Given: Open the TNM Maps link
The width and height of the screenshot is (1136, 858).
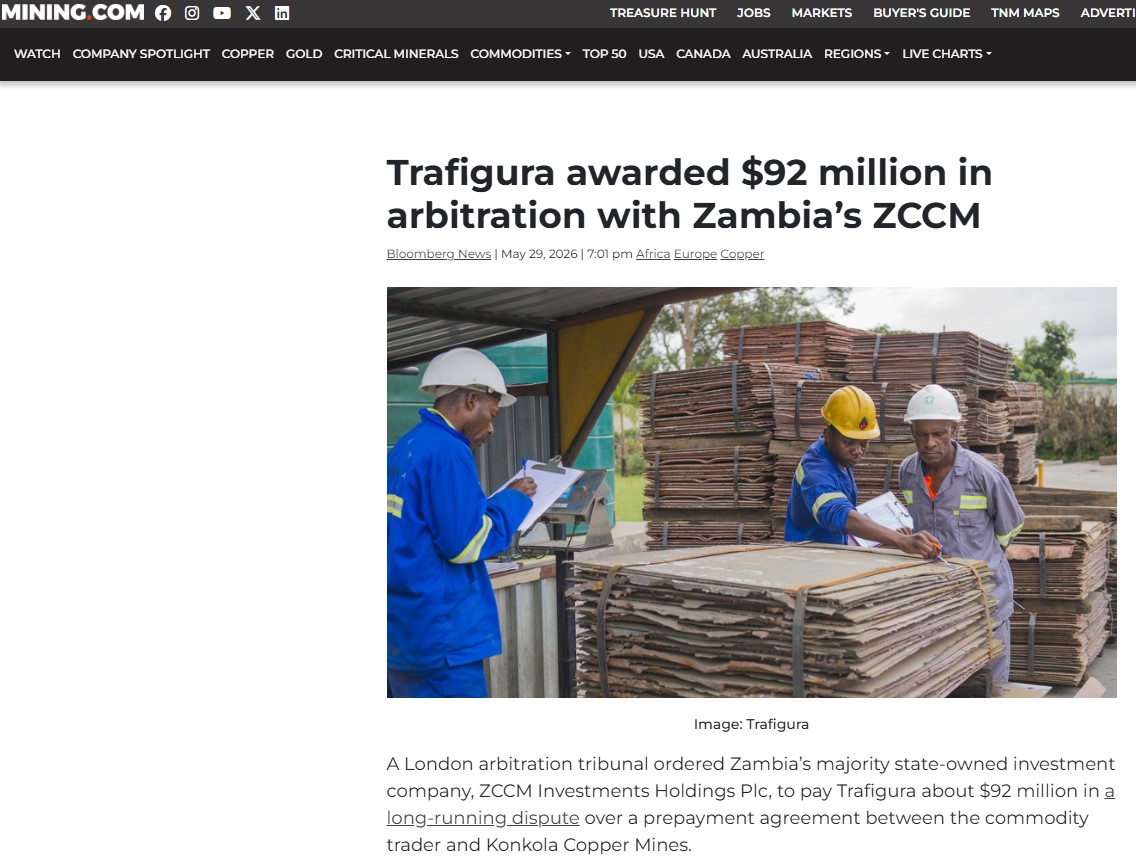Looking at the screenshot, I should coord(1025,13).
